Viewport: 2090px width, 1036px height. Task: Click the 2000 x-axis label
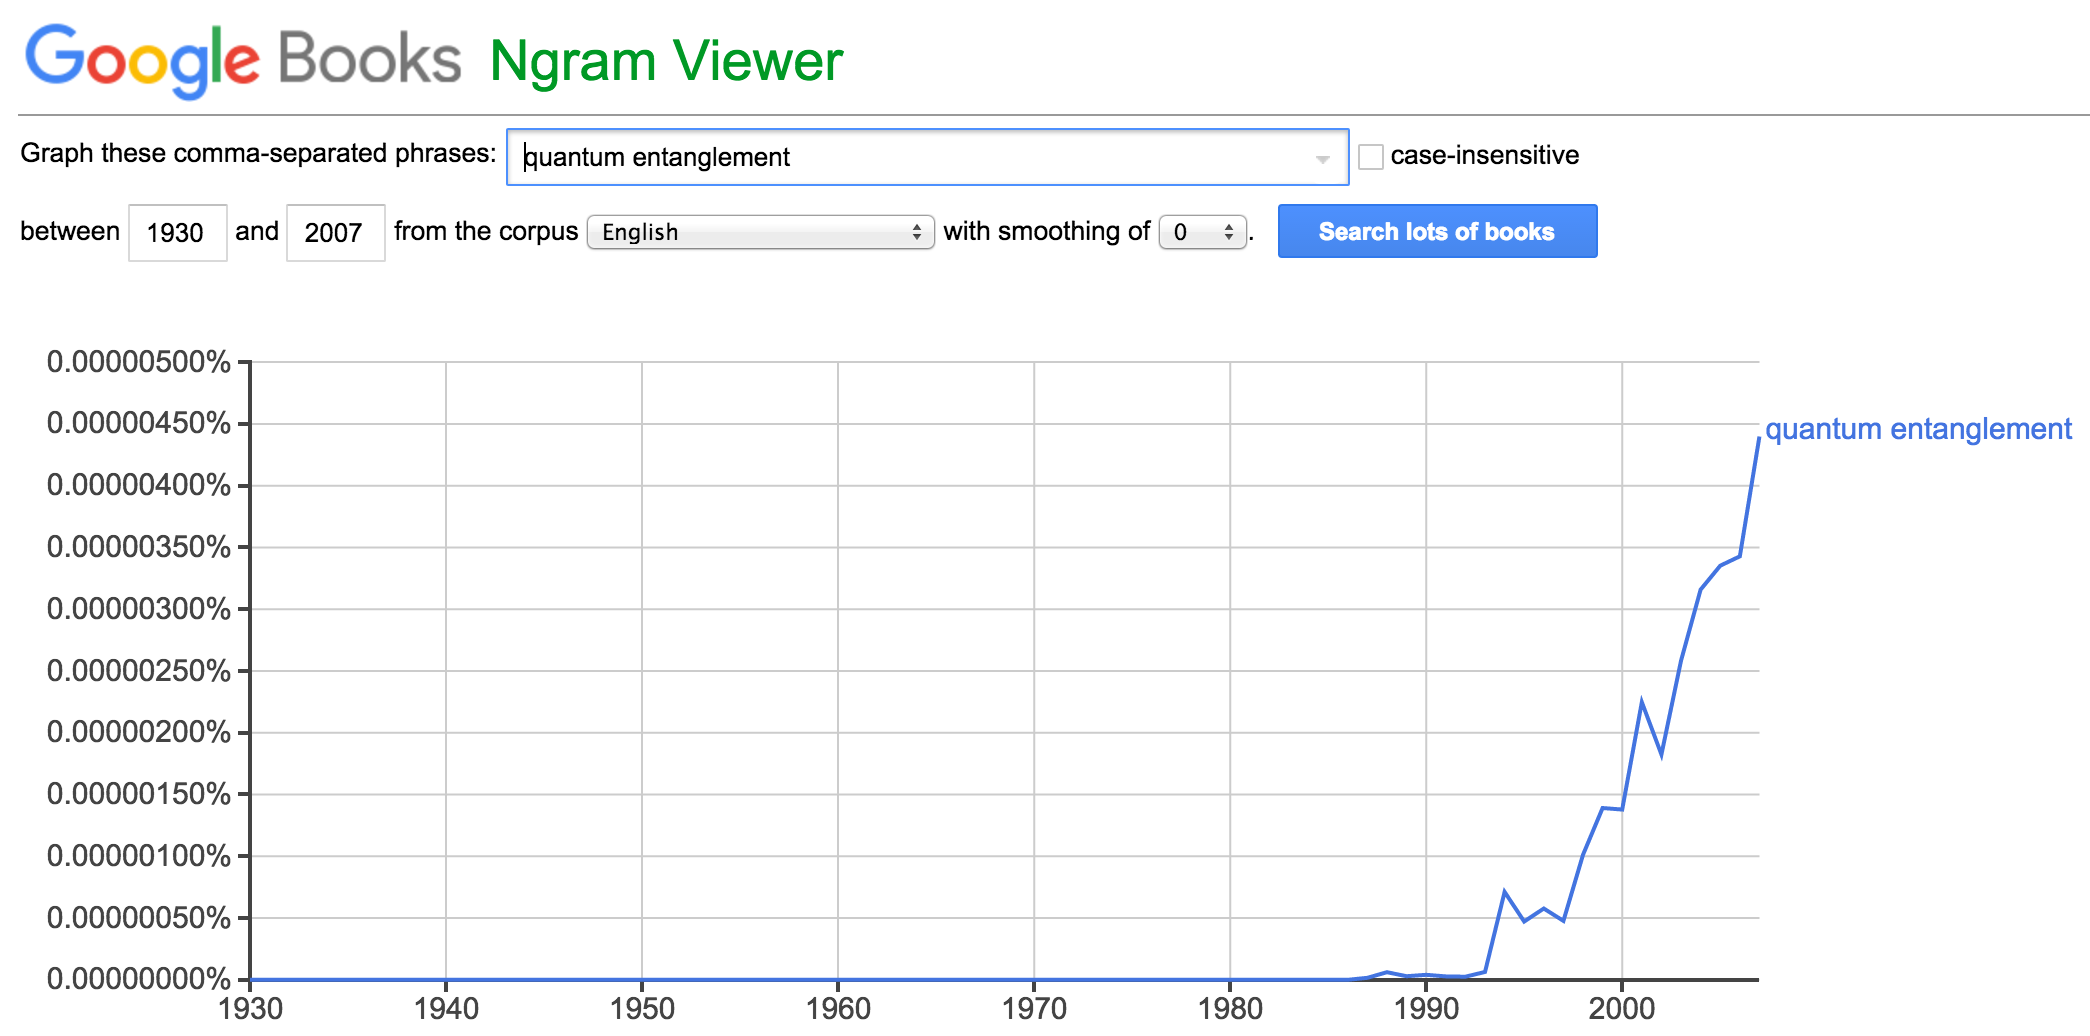pyautogui.click(x=1622, y=1008)
